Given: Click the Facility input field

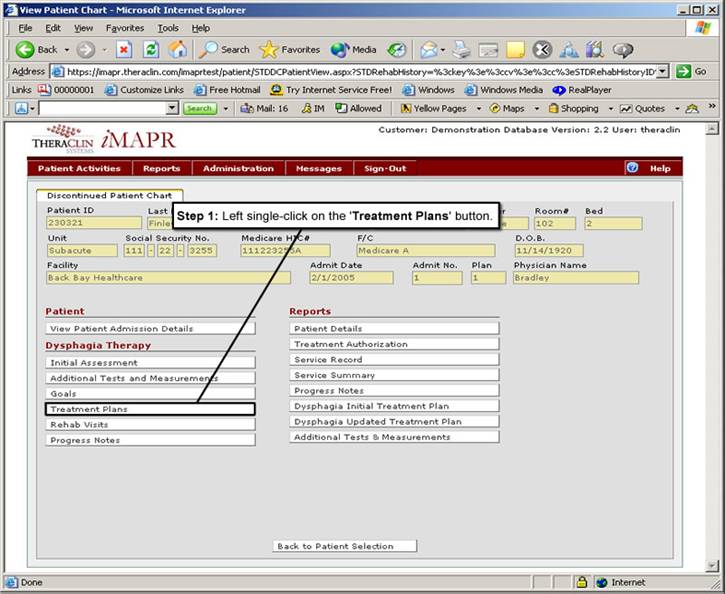Looking at the screenshot, I should (170, 278).
